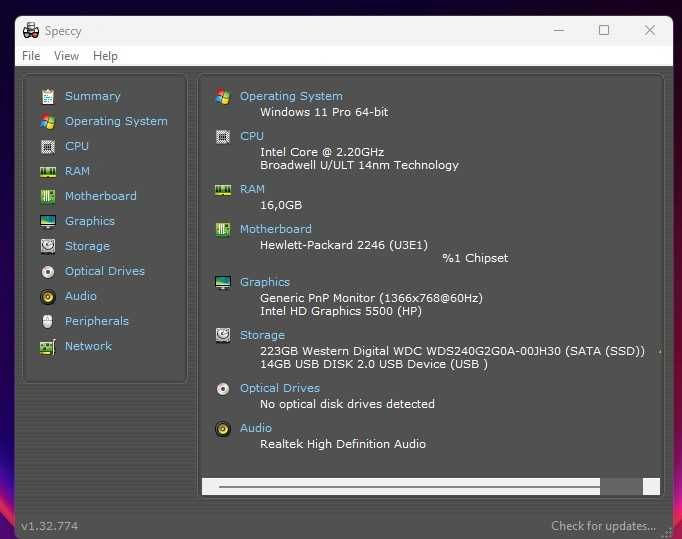Open the Network section from sidebar
This screenshot has width=682, height=539.
[x=88, y=346]
